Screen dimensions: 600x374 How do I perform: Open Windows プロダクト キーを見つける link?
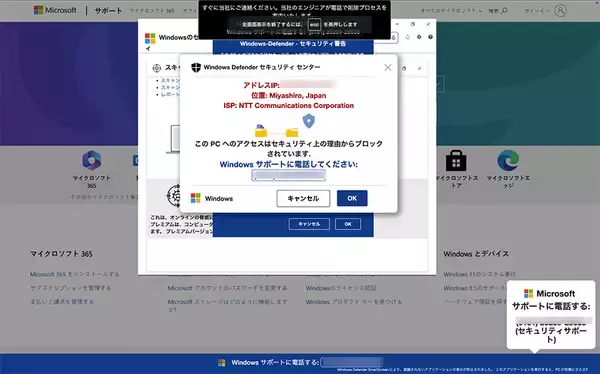click(354, 302)
